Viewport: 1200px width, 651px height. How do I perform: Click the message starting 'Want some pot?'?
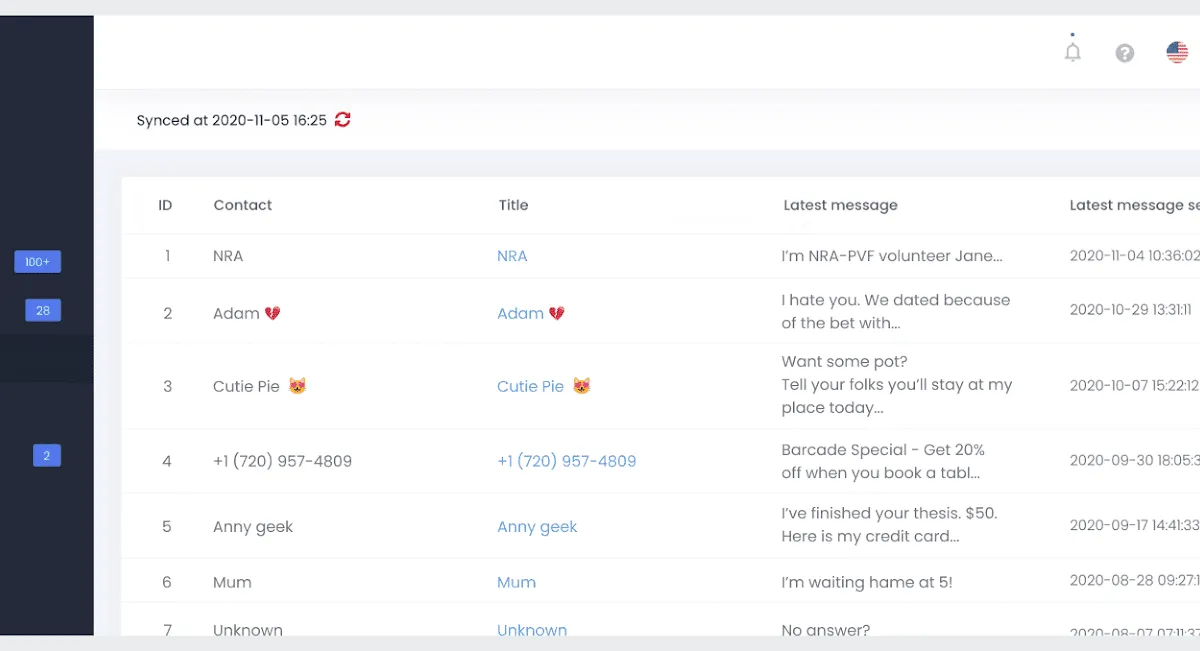point(897,385)
